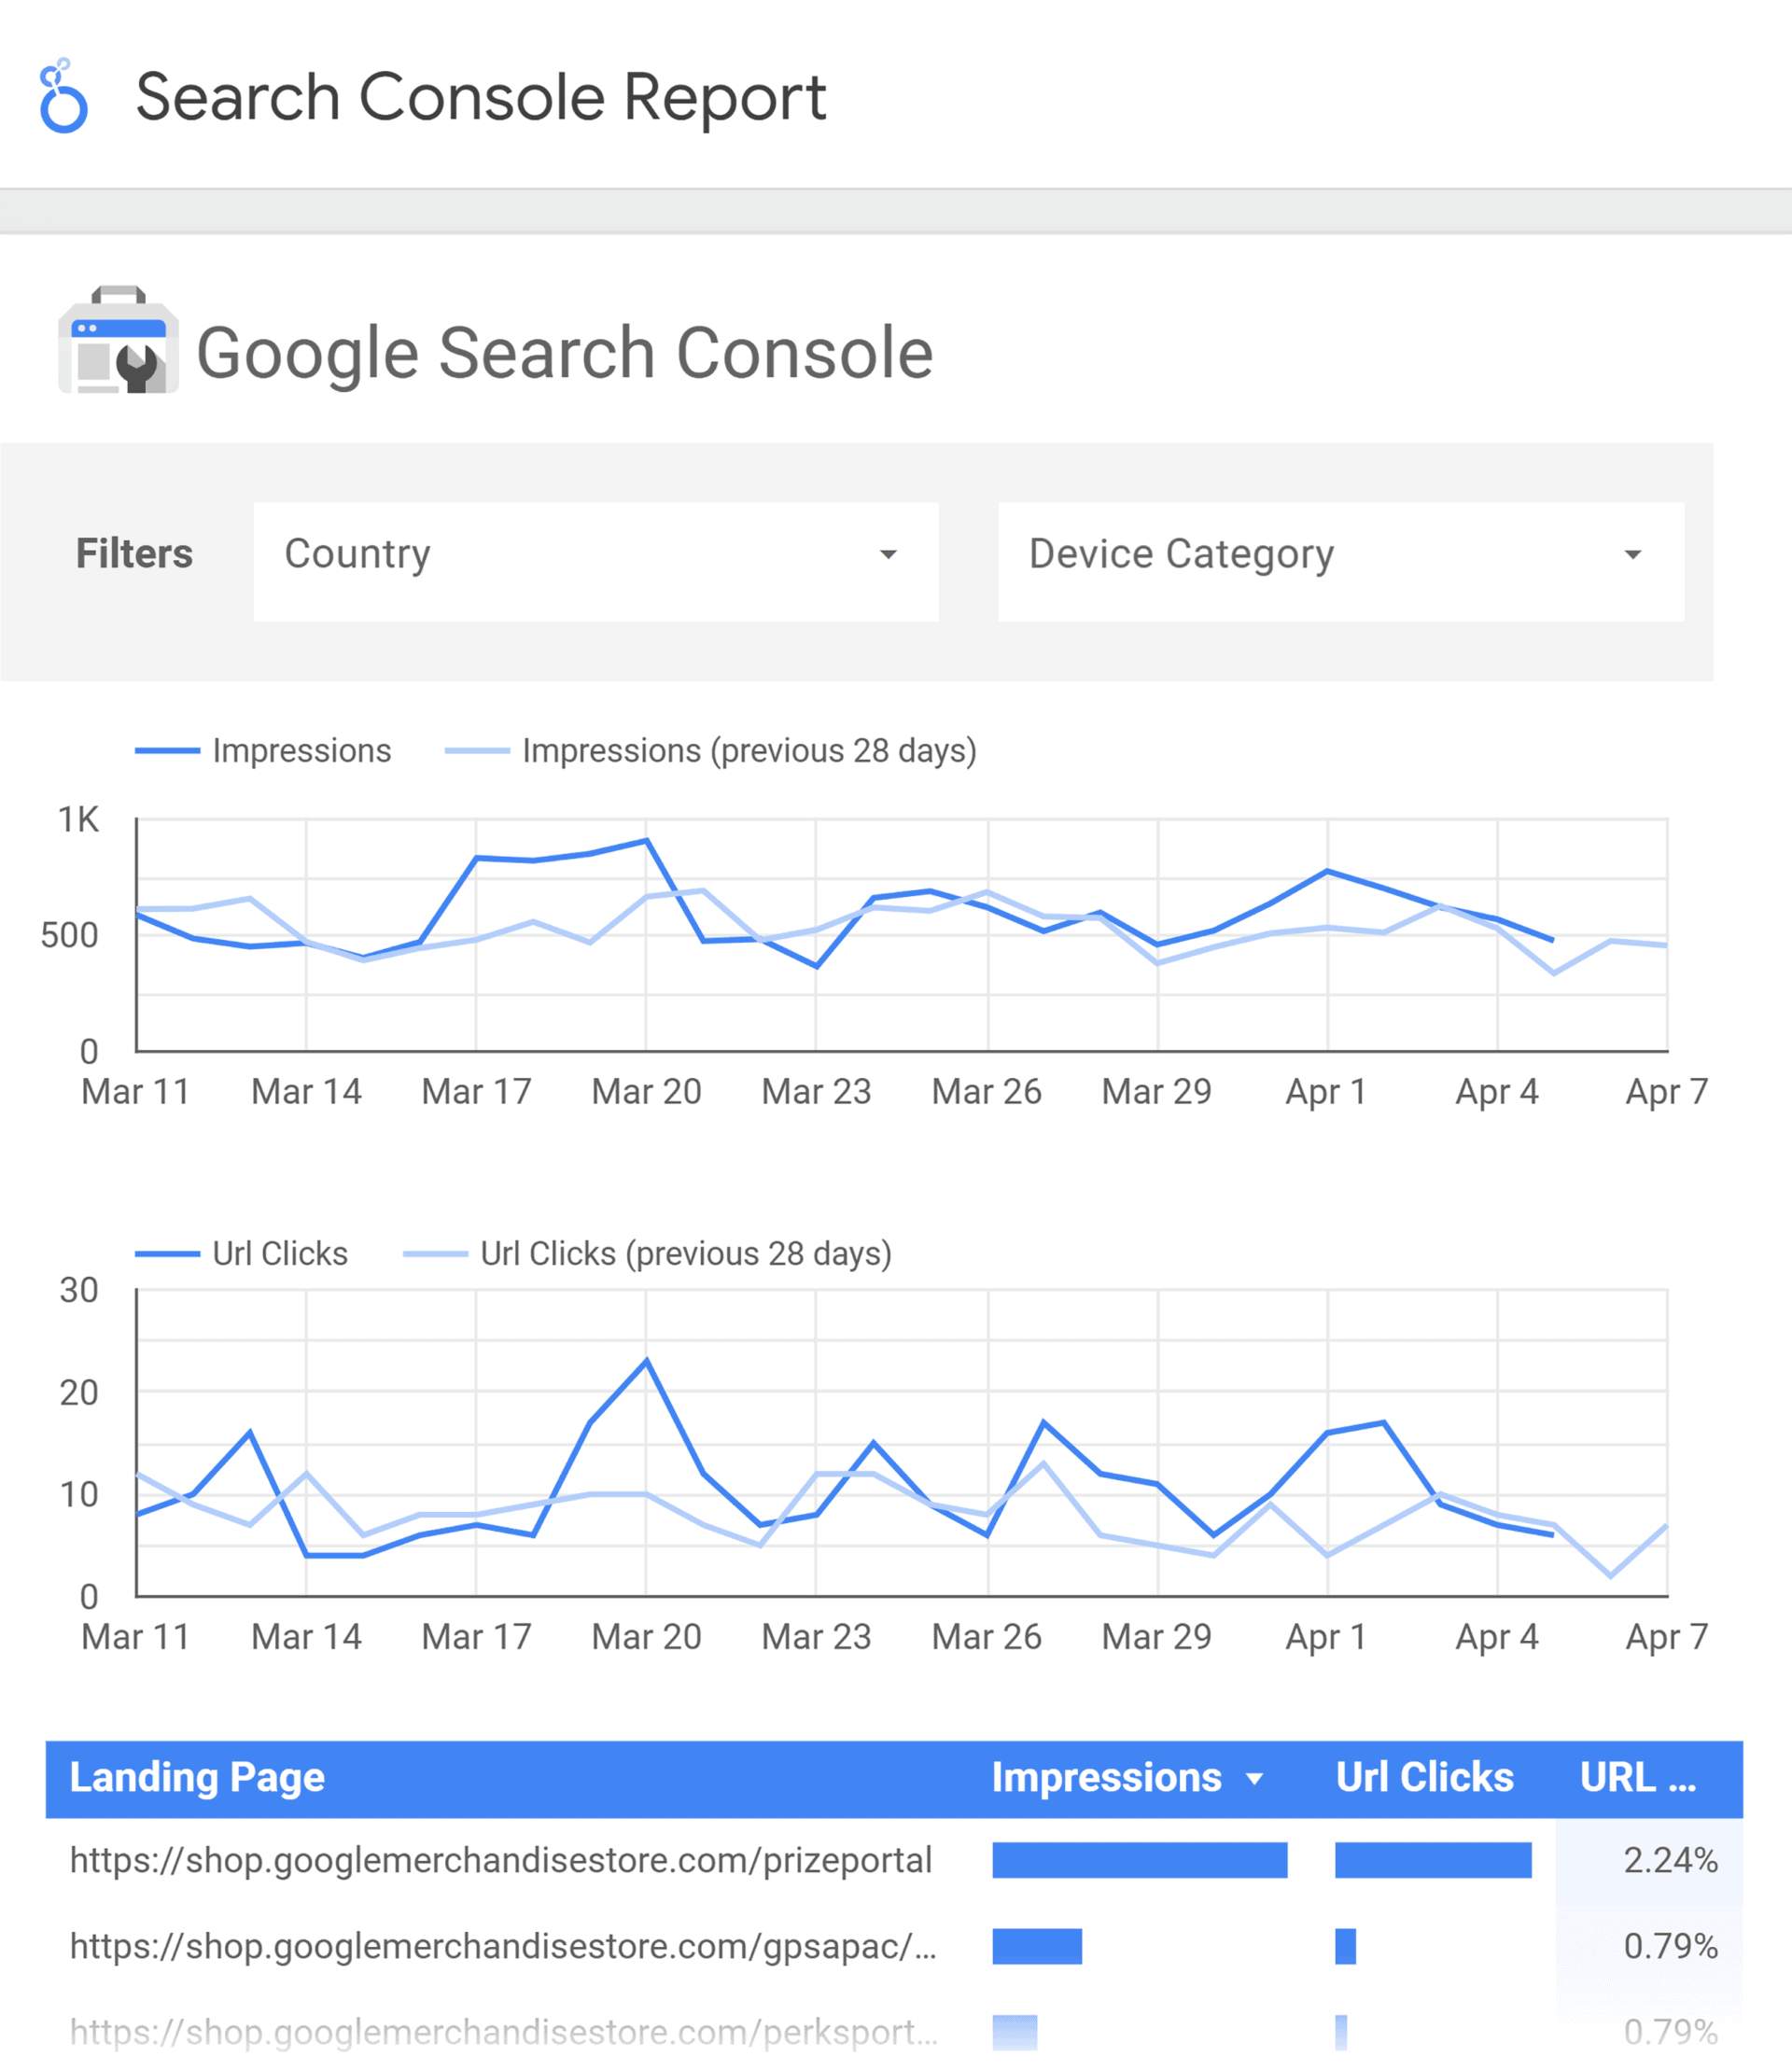Click the 1K axis label on Impressions chart
The width and height of the screenshot is (1792, 2071).
point(78,820)
